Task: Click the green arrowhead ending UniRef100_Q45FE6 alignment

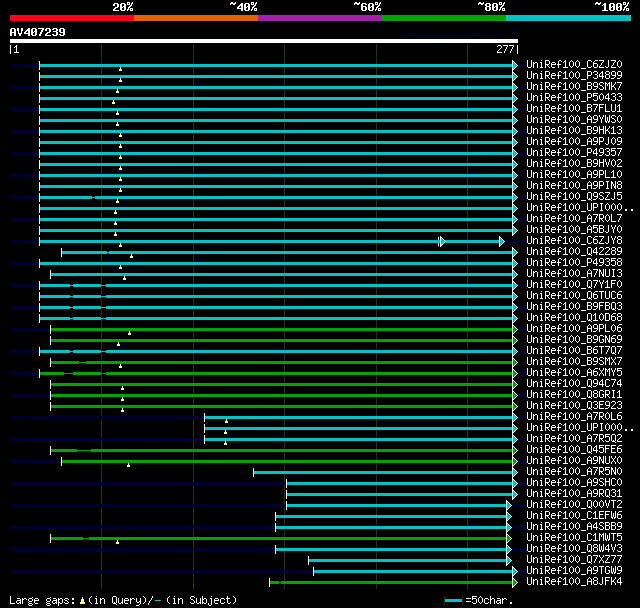Action: pyautogui.click(x=515, y=450)
